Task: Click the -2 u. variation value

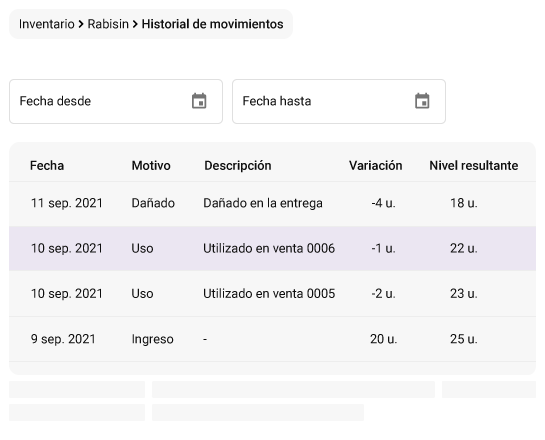Action: coord(383,294)
